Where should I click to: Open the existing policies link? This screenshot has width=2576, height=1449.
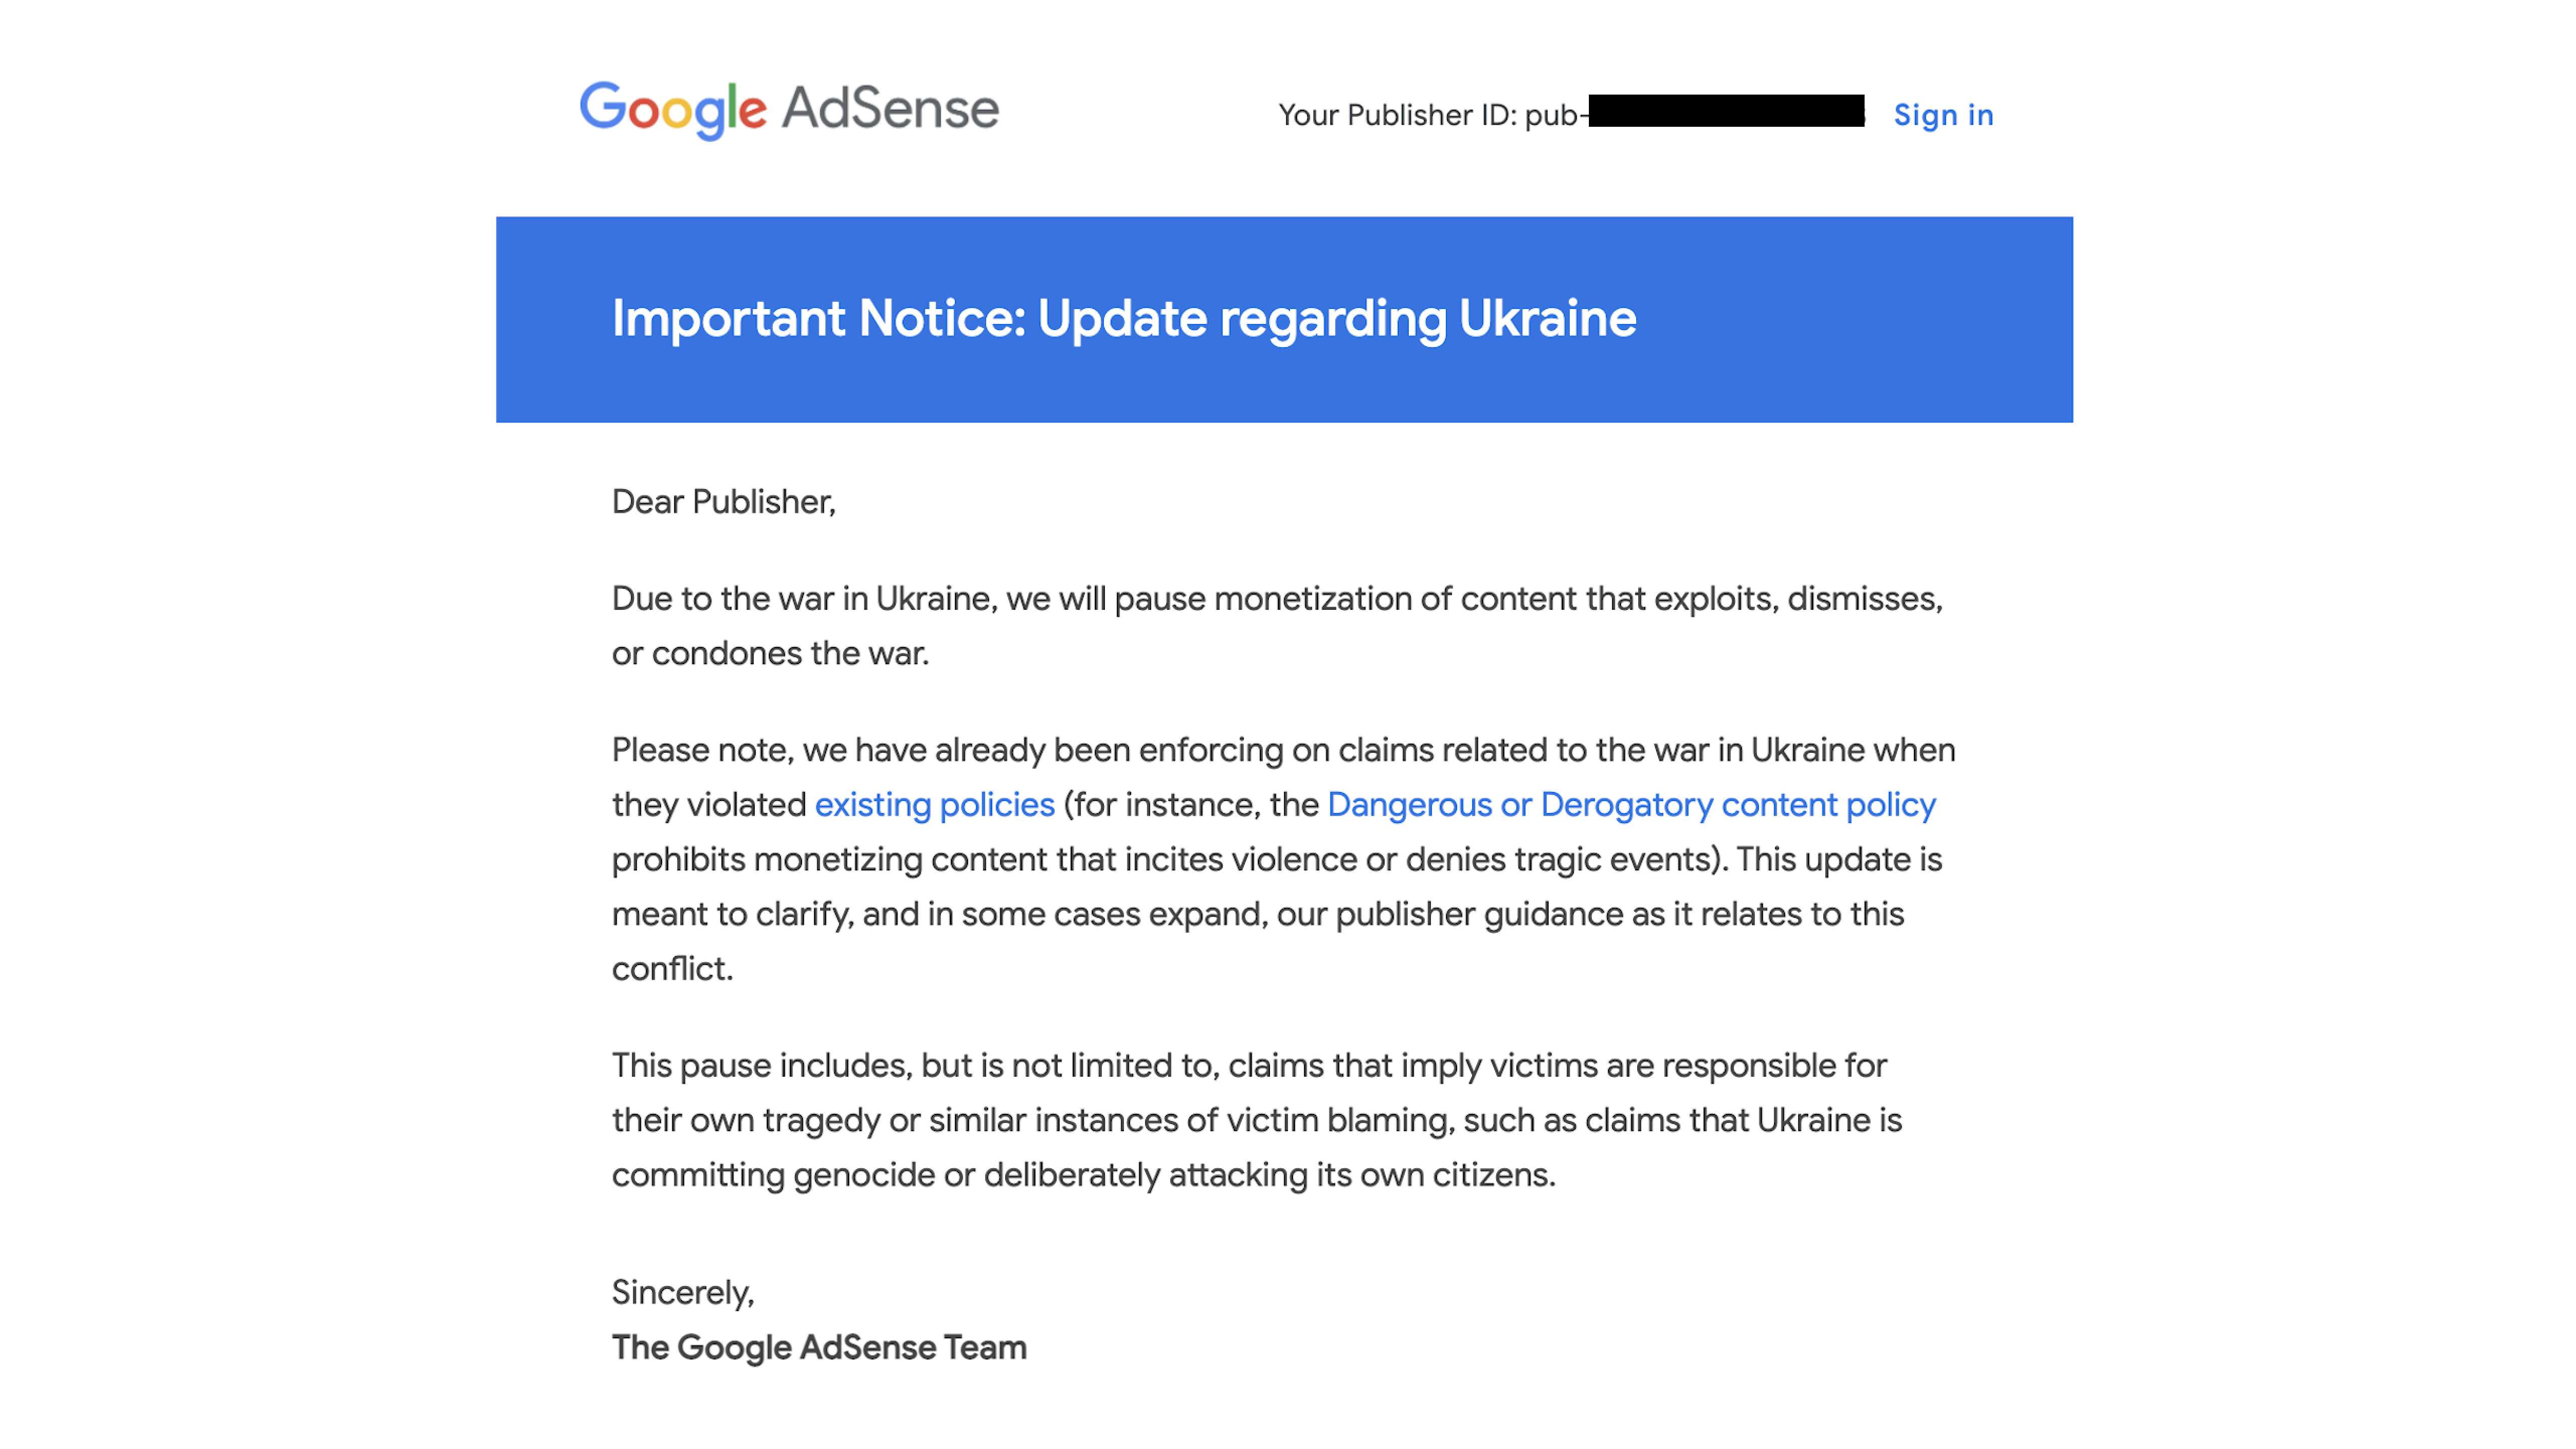(x=934, y=804)
